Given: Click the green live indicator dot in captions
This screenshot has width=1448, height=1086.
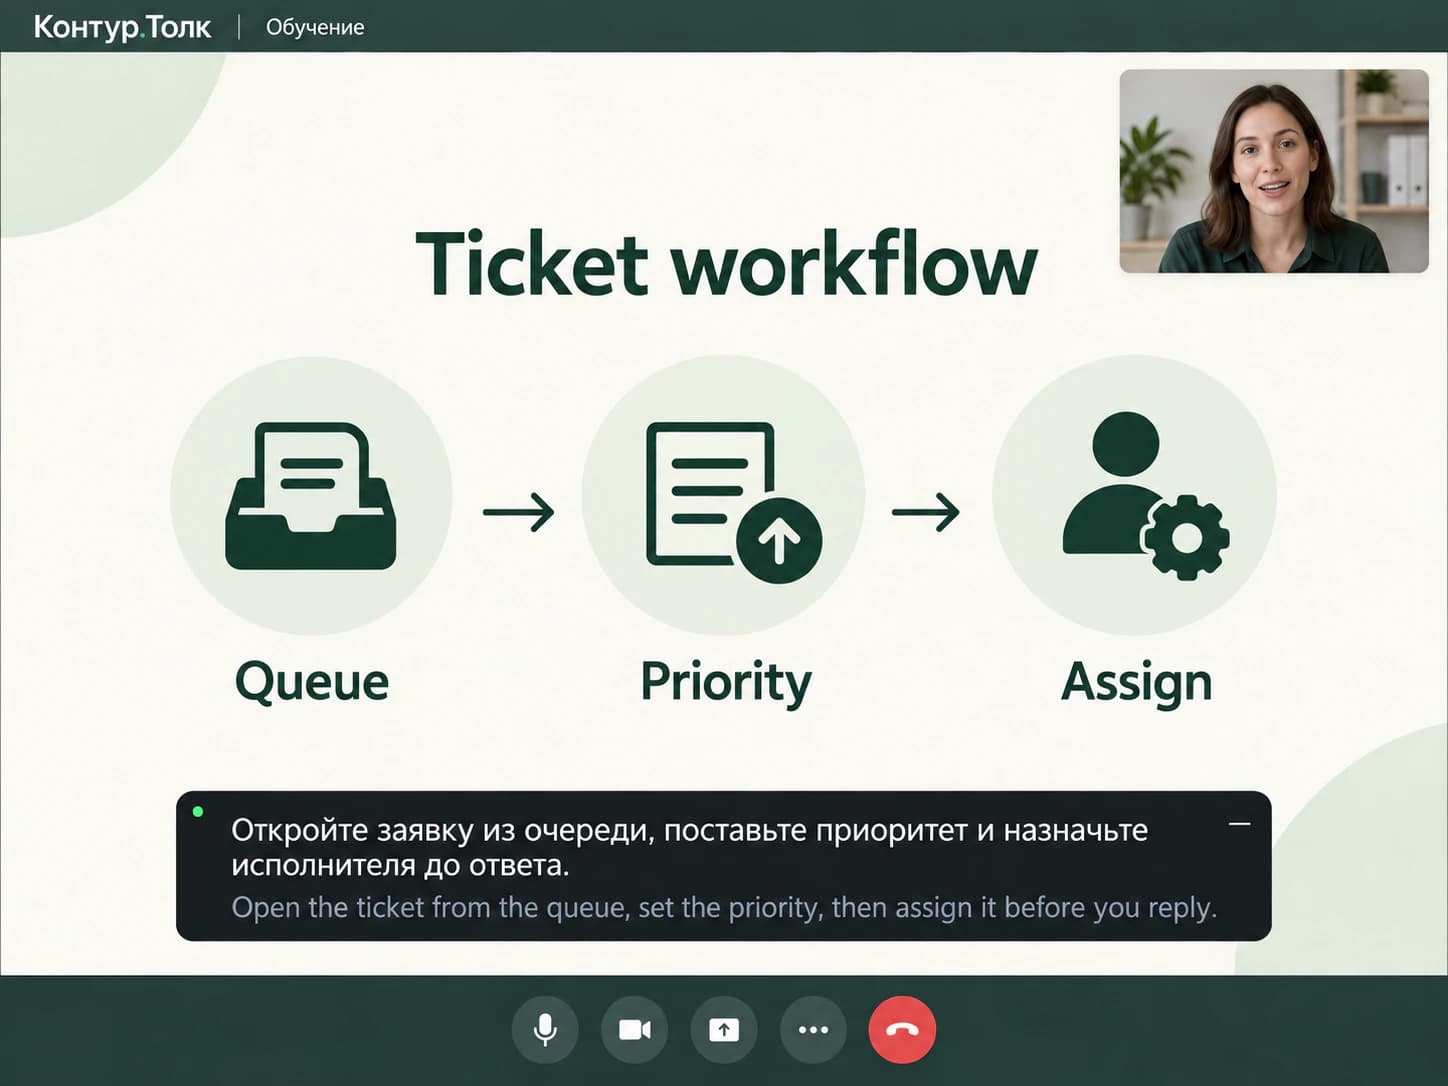Looking at the screenshot, I should [198, 811].
